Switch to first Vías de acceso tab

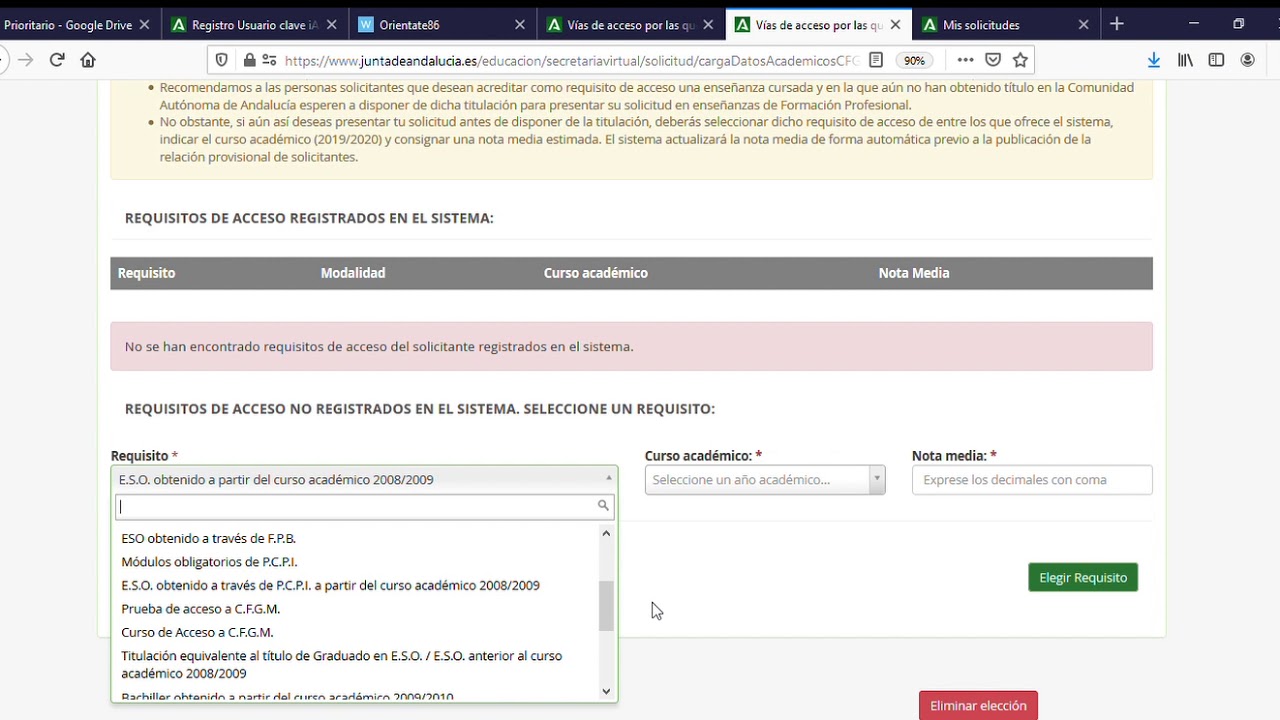(630, 25)
